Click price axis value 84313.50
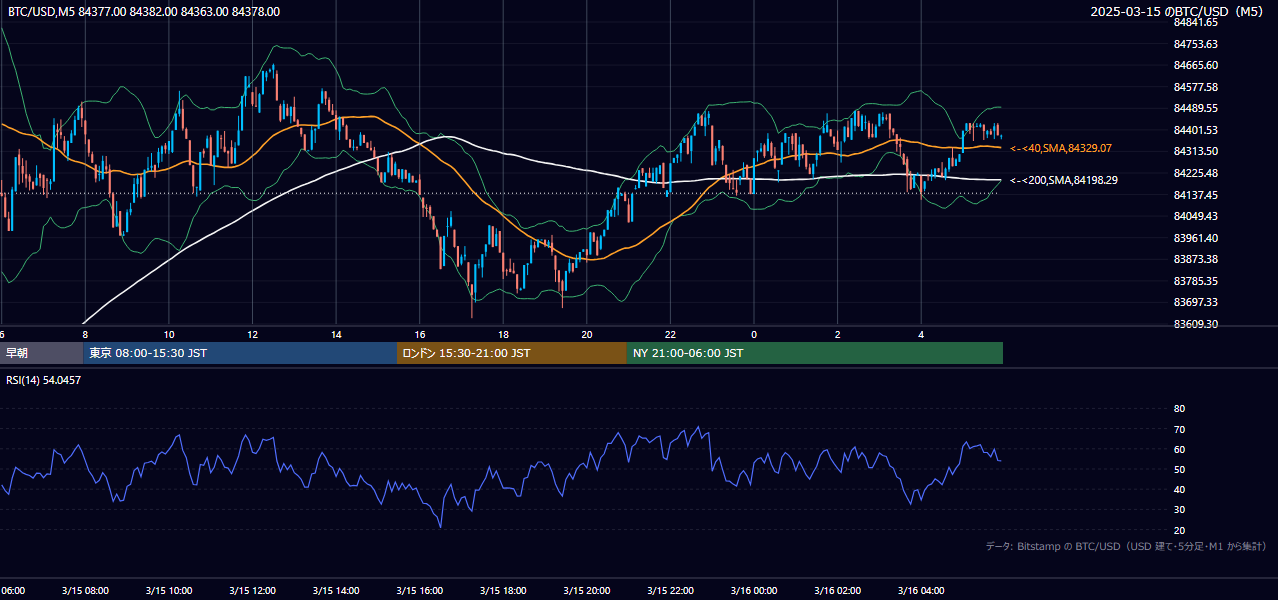Screen dimensions: 1278x600 pyautogui.click(x=1195, y=151)
